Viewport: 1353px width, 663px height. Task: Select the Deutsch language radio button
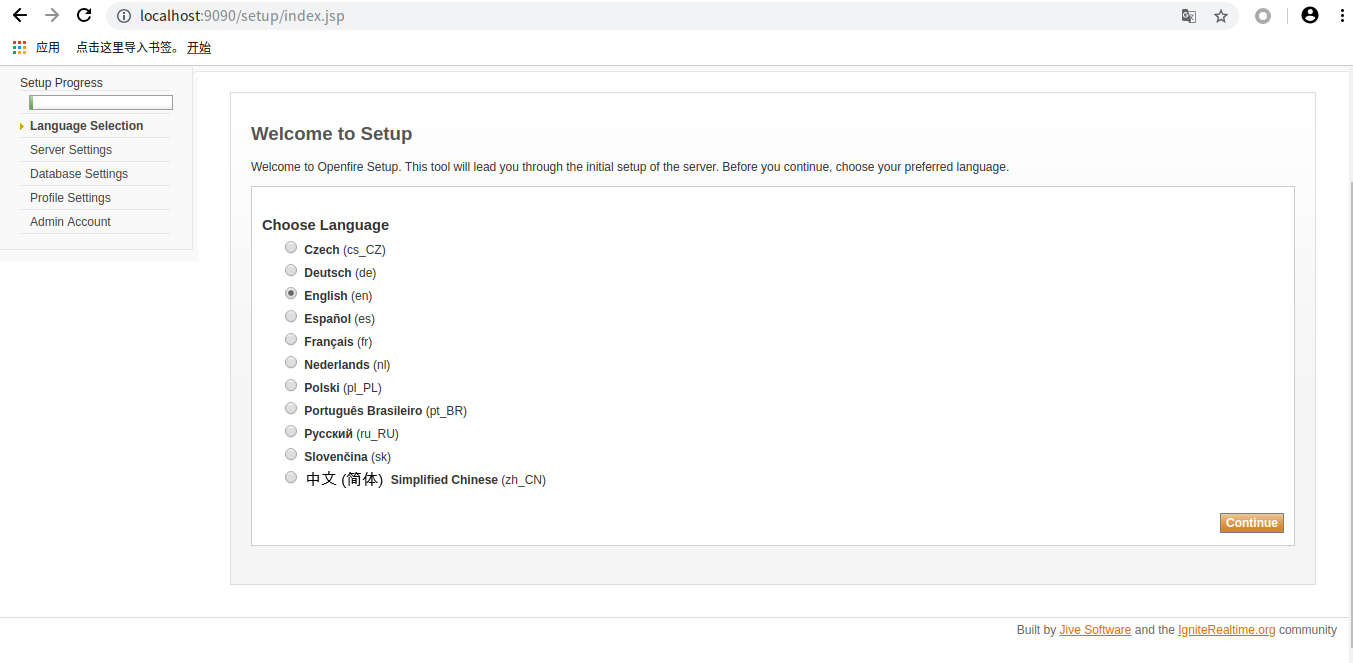[291, 271]
